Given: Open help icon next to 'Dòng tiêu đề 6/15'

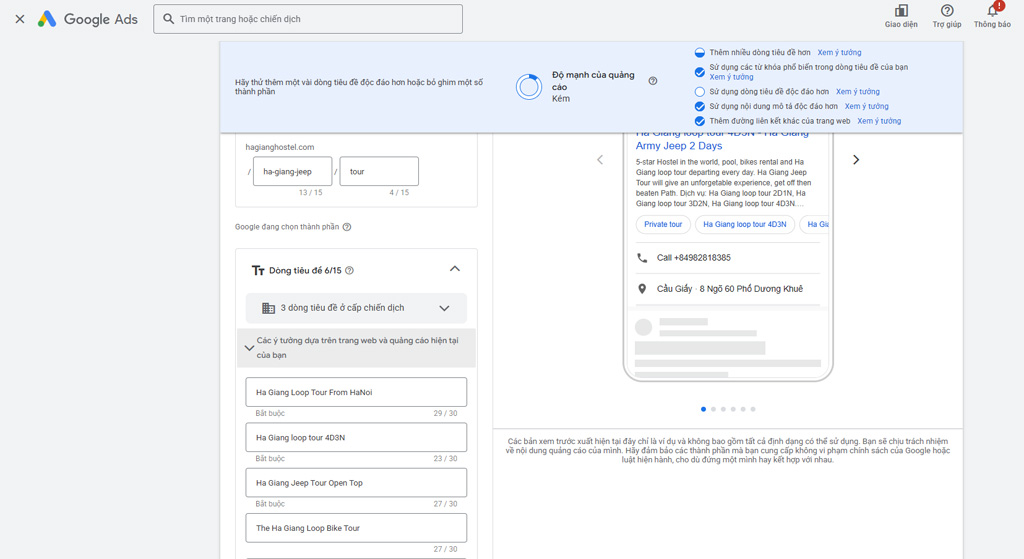Looking at the screenshot, I should pyautogui.click(x=349, y=270).
